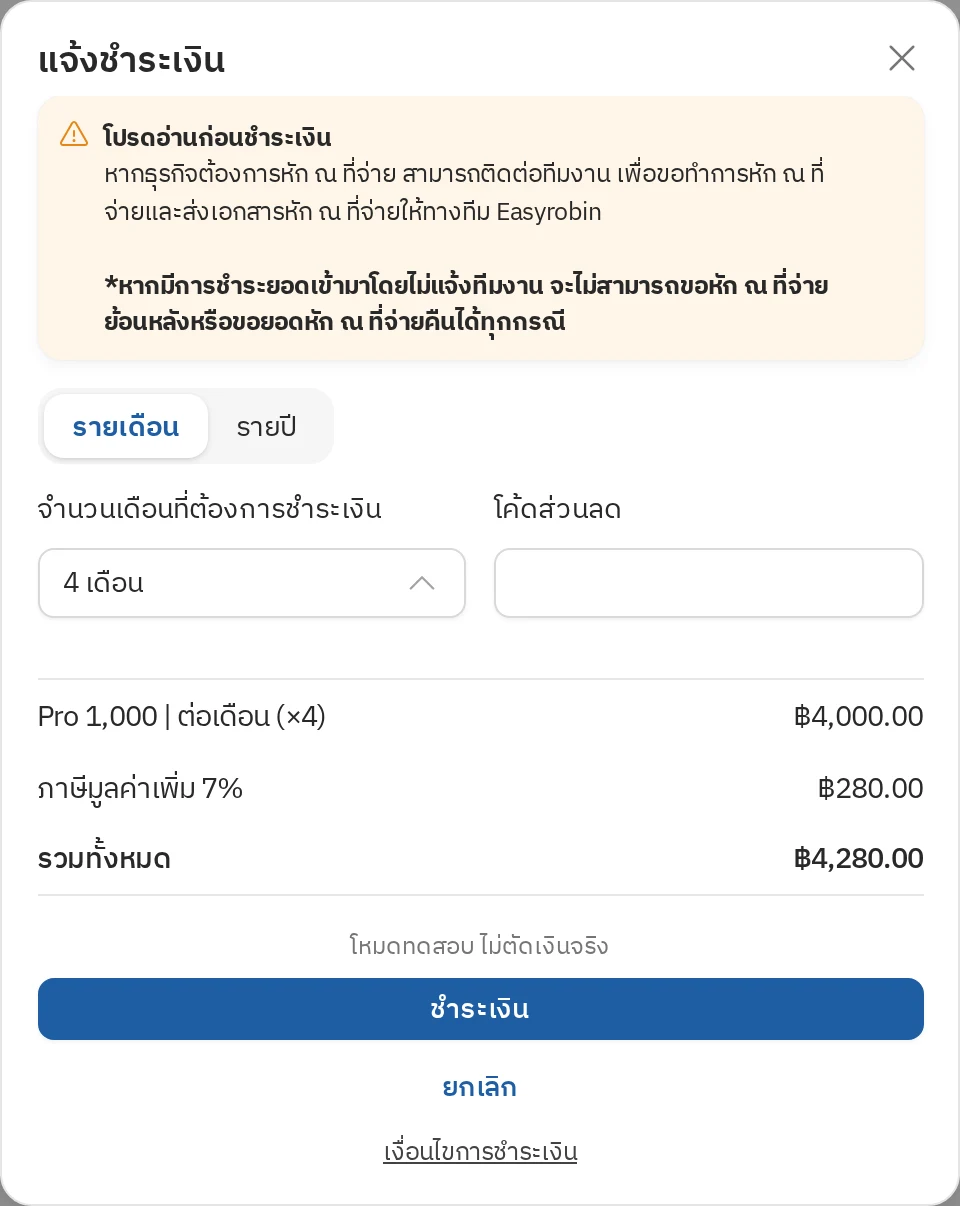Open the เงื่อนไขการชำระเงิน terms link
Viewport: 960px width, 1206px height.
(x=481, y=1151)
